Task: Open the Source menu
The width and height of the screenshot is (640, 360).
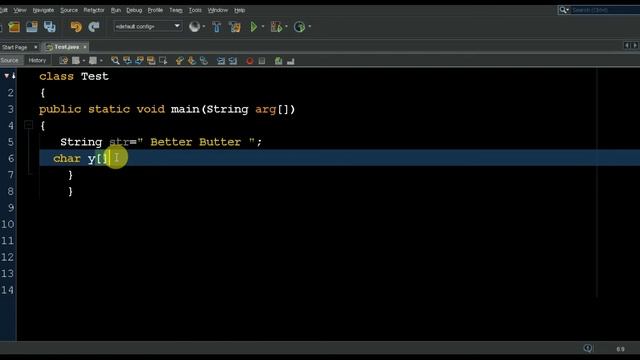Action: pyautogui.click(x=69, y=10)
